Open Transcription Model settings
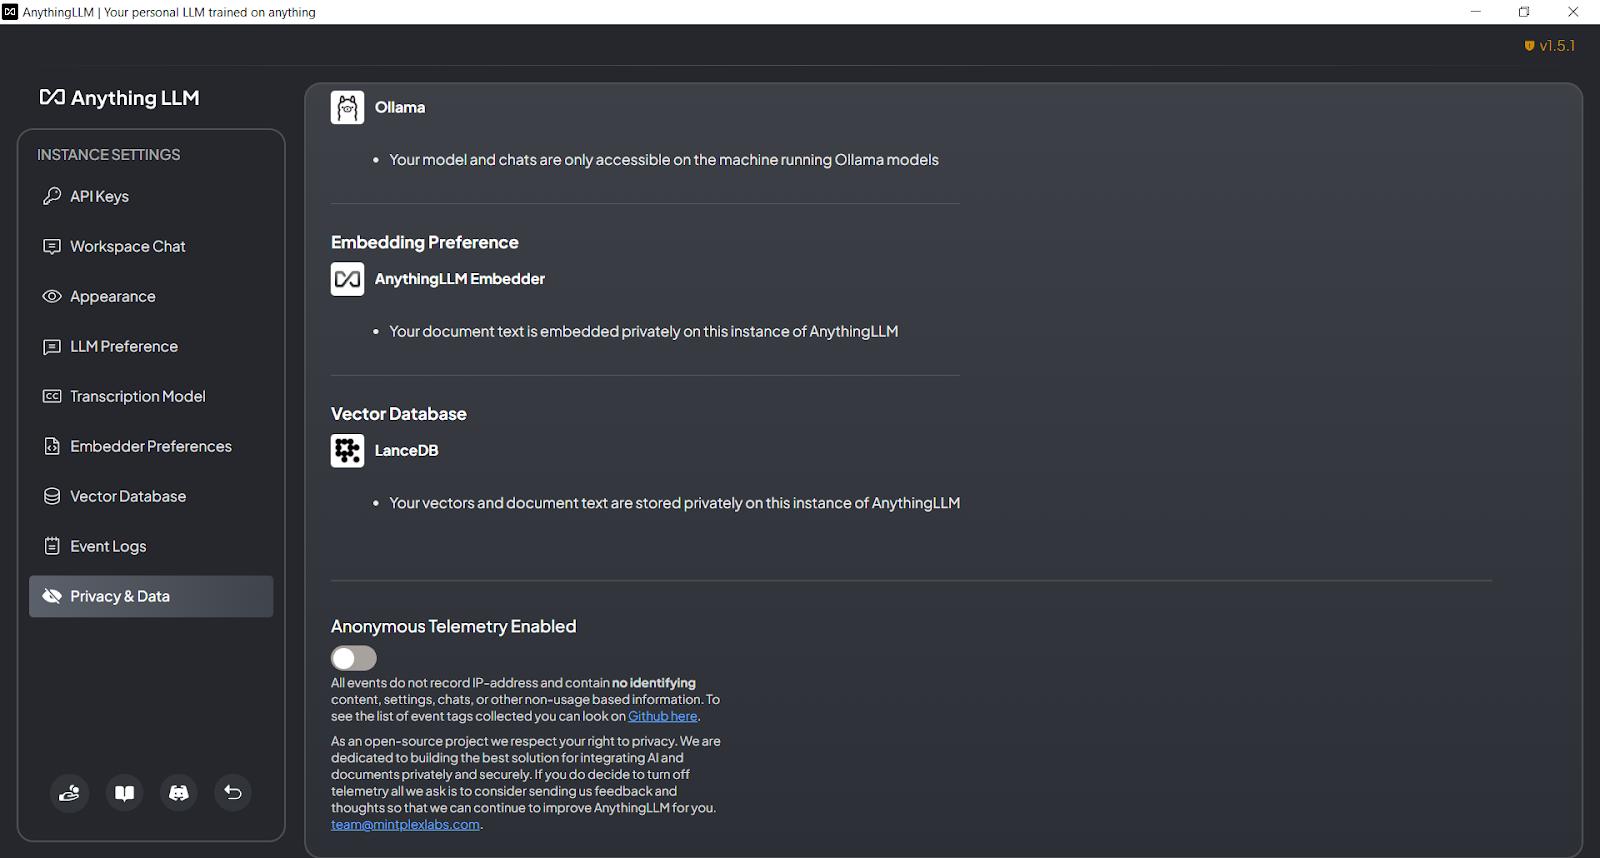 137,397
